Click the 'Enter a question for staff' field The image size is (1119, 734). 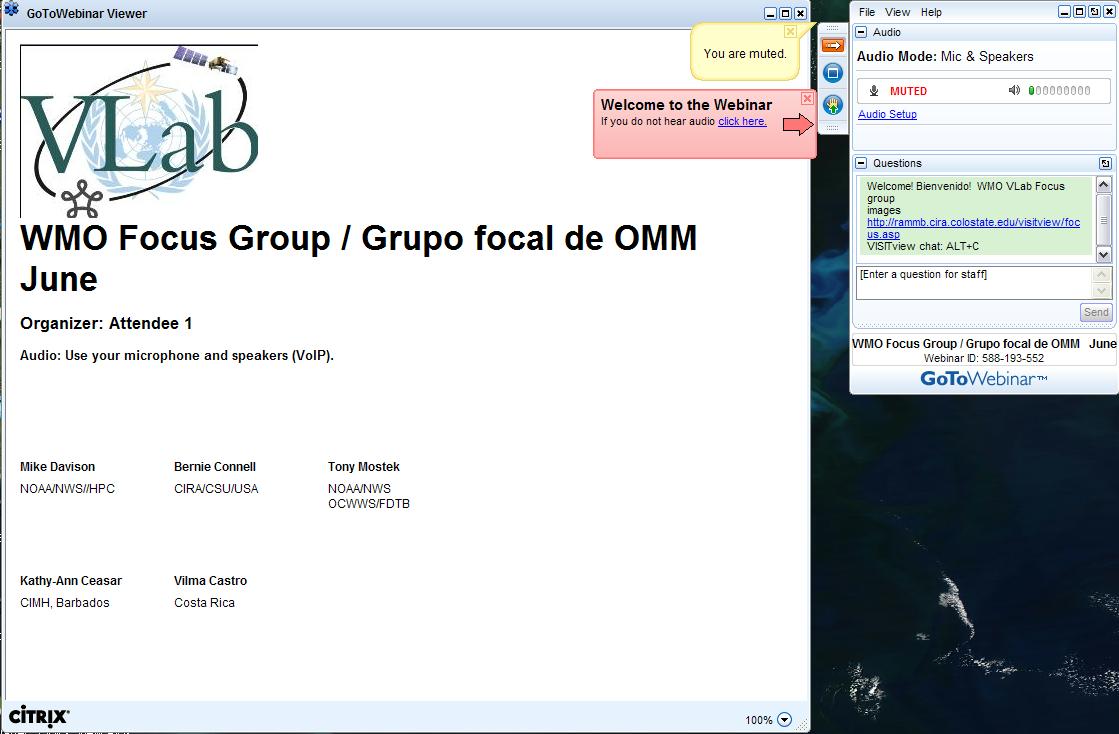click(966, 281)
